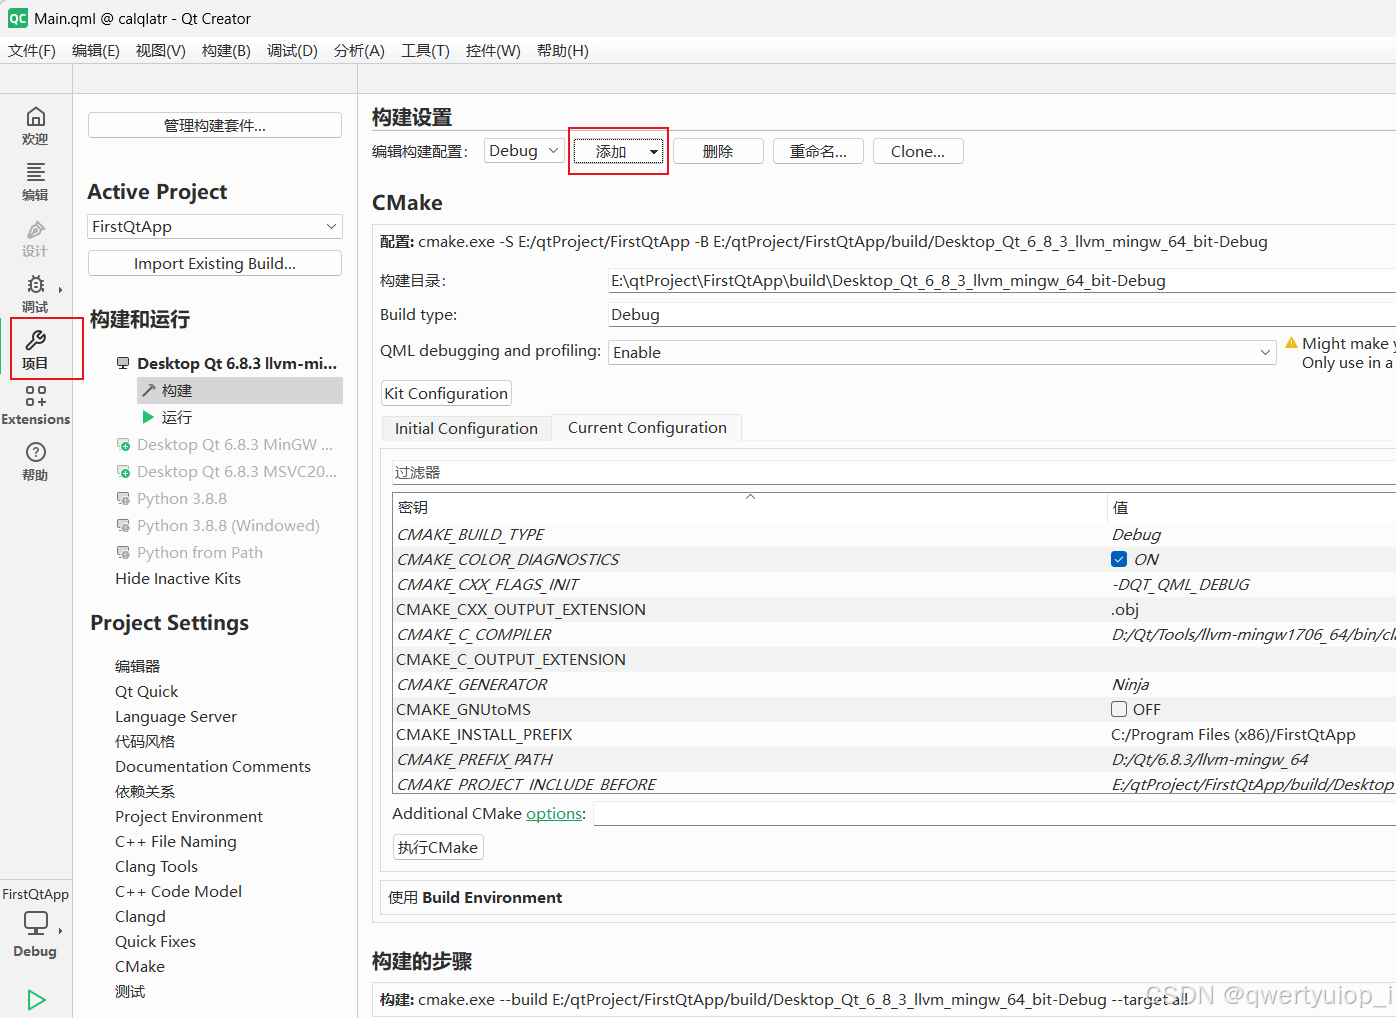Open the FirstQtApp active project dropdown
The height and width of the screenshot is (1018, 1396).
[215, 226]
